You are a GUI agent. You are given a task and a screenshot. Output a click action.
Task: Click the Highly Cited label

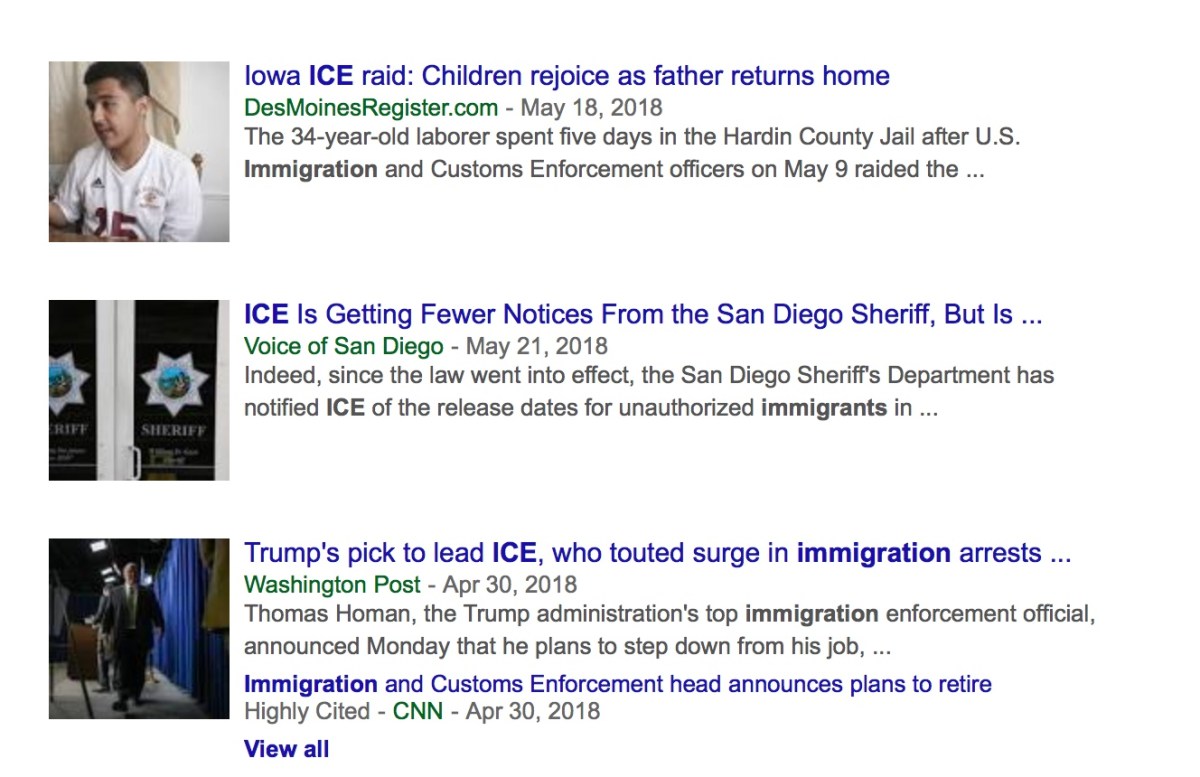[308, 711]
